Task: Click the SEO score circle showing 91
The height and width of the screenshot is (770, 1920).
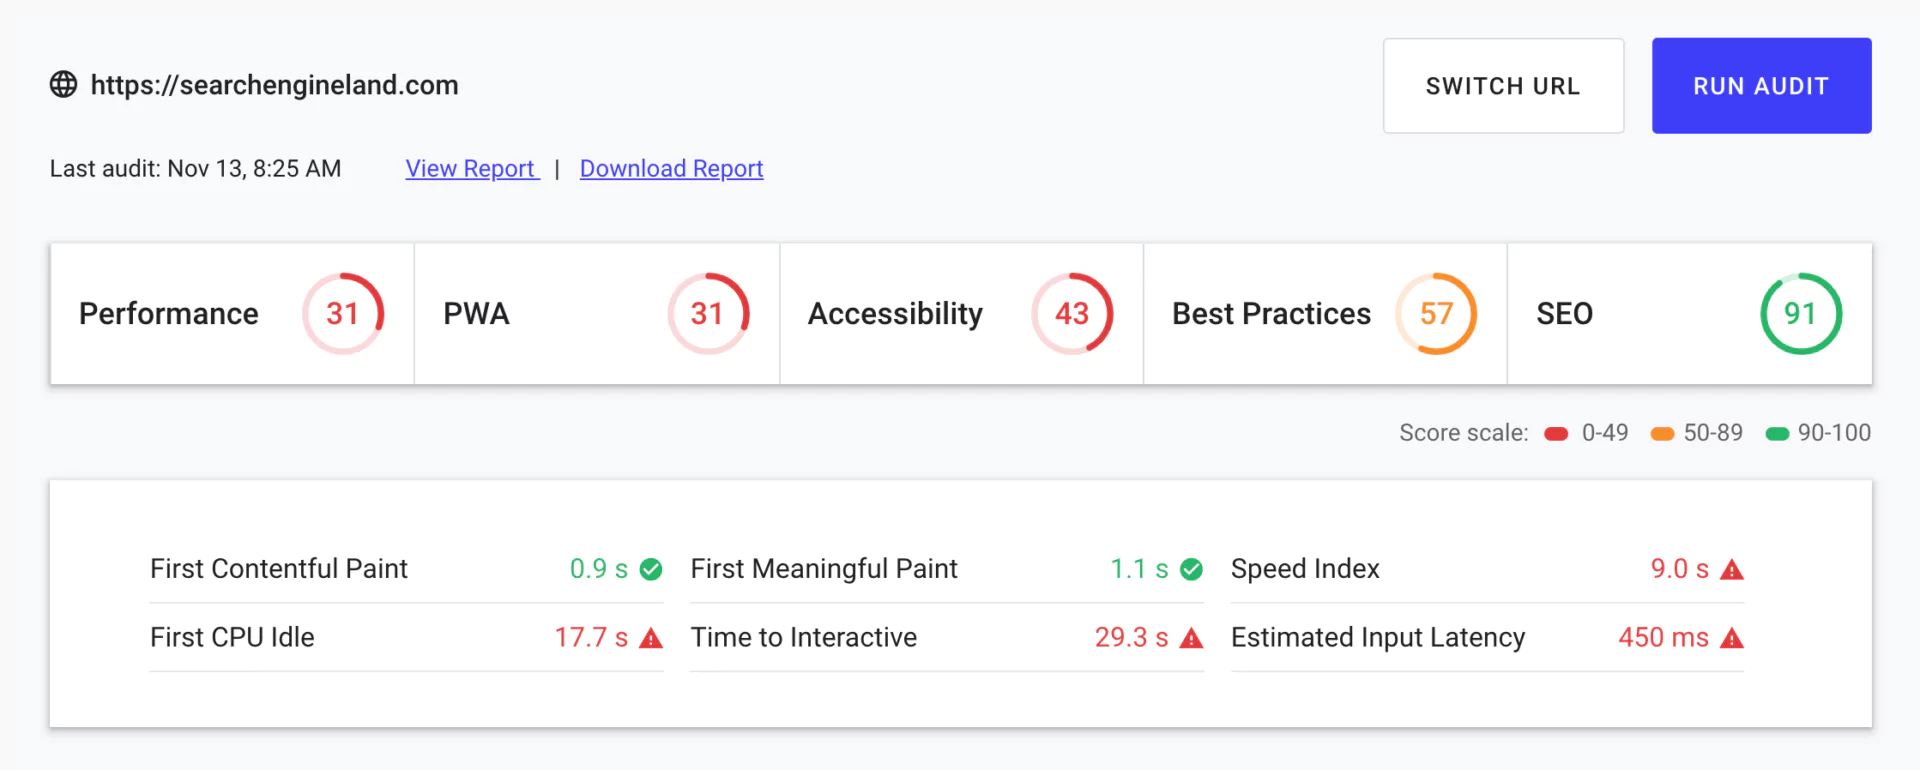Action: pyautogui.click(x=1800, y=314)
